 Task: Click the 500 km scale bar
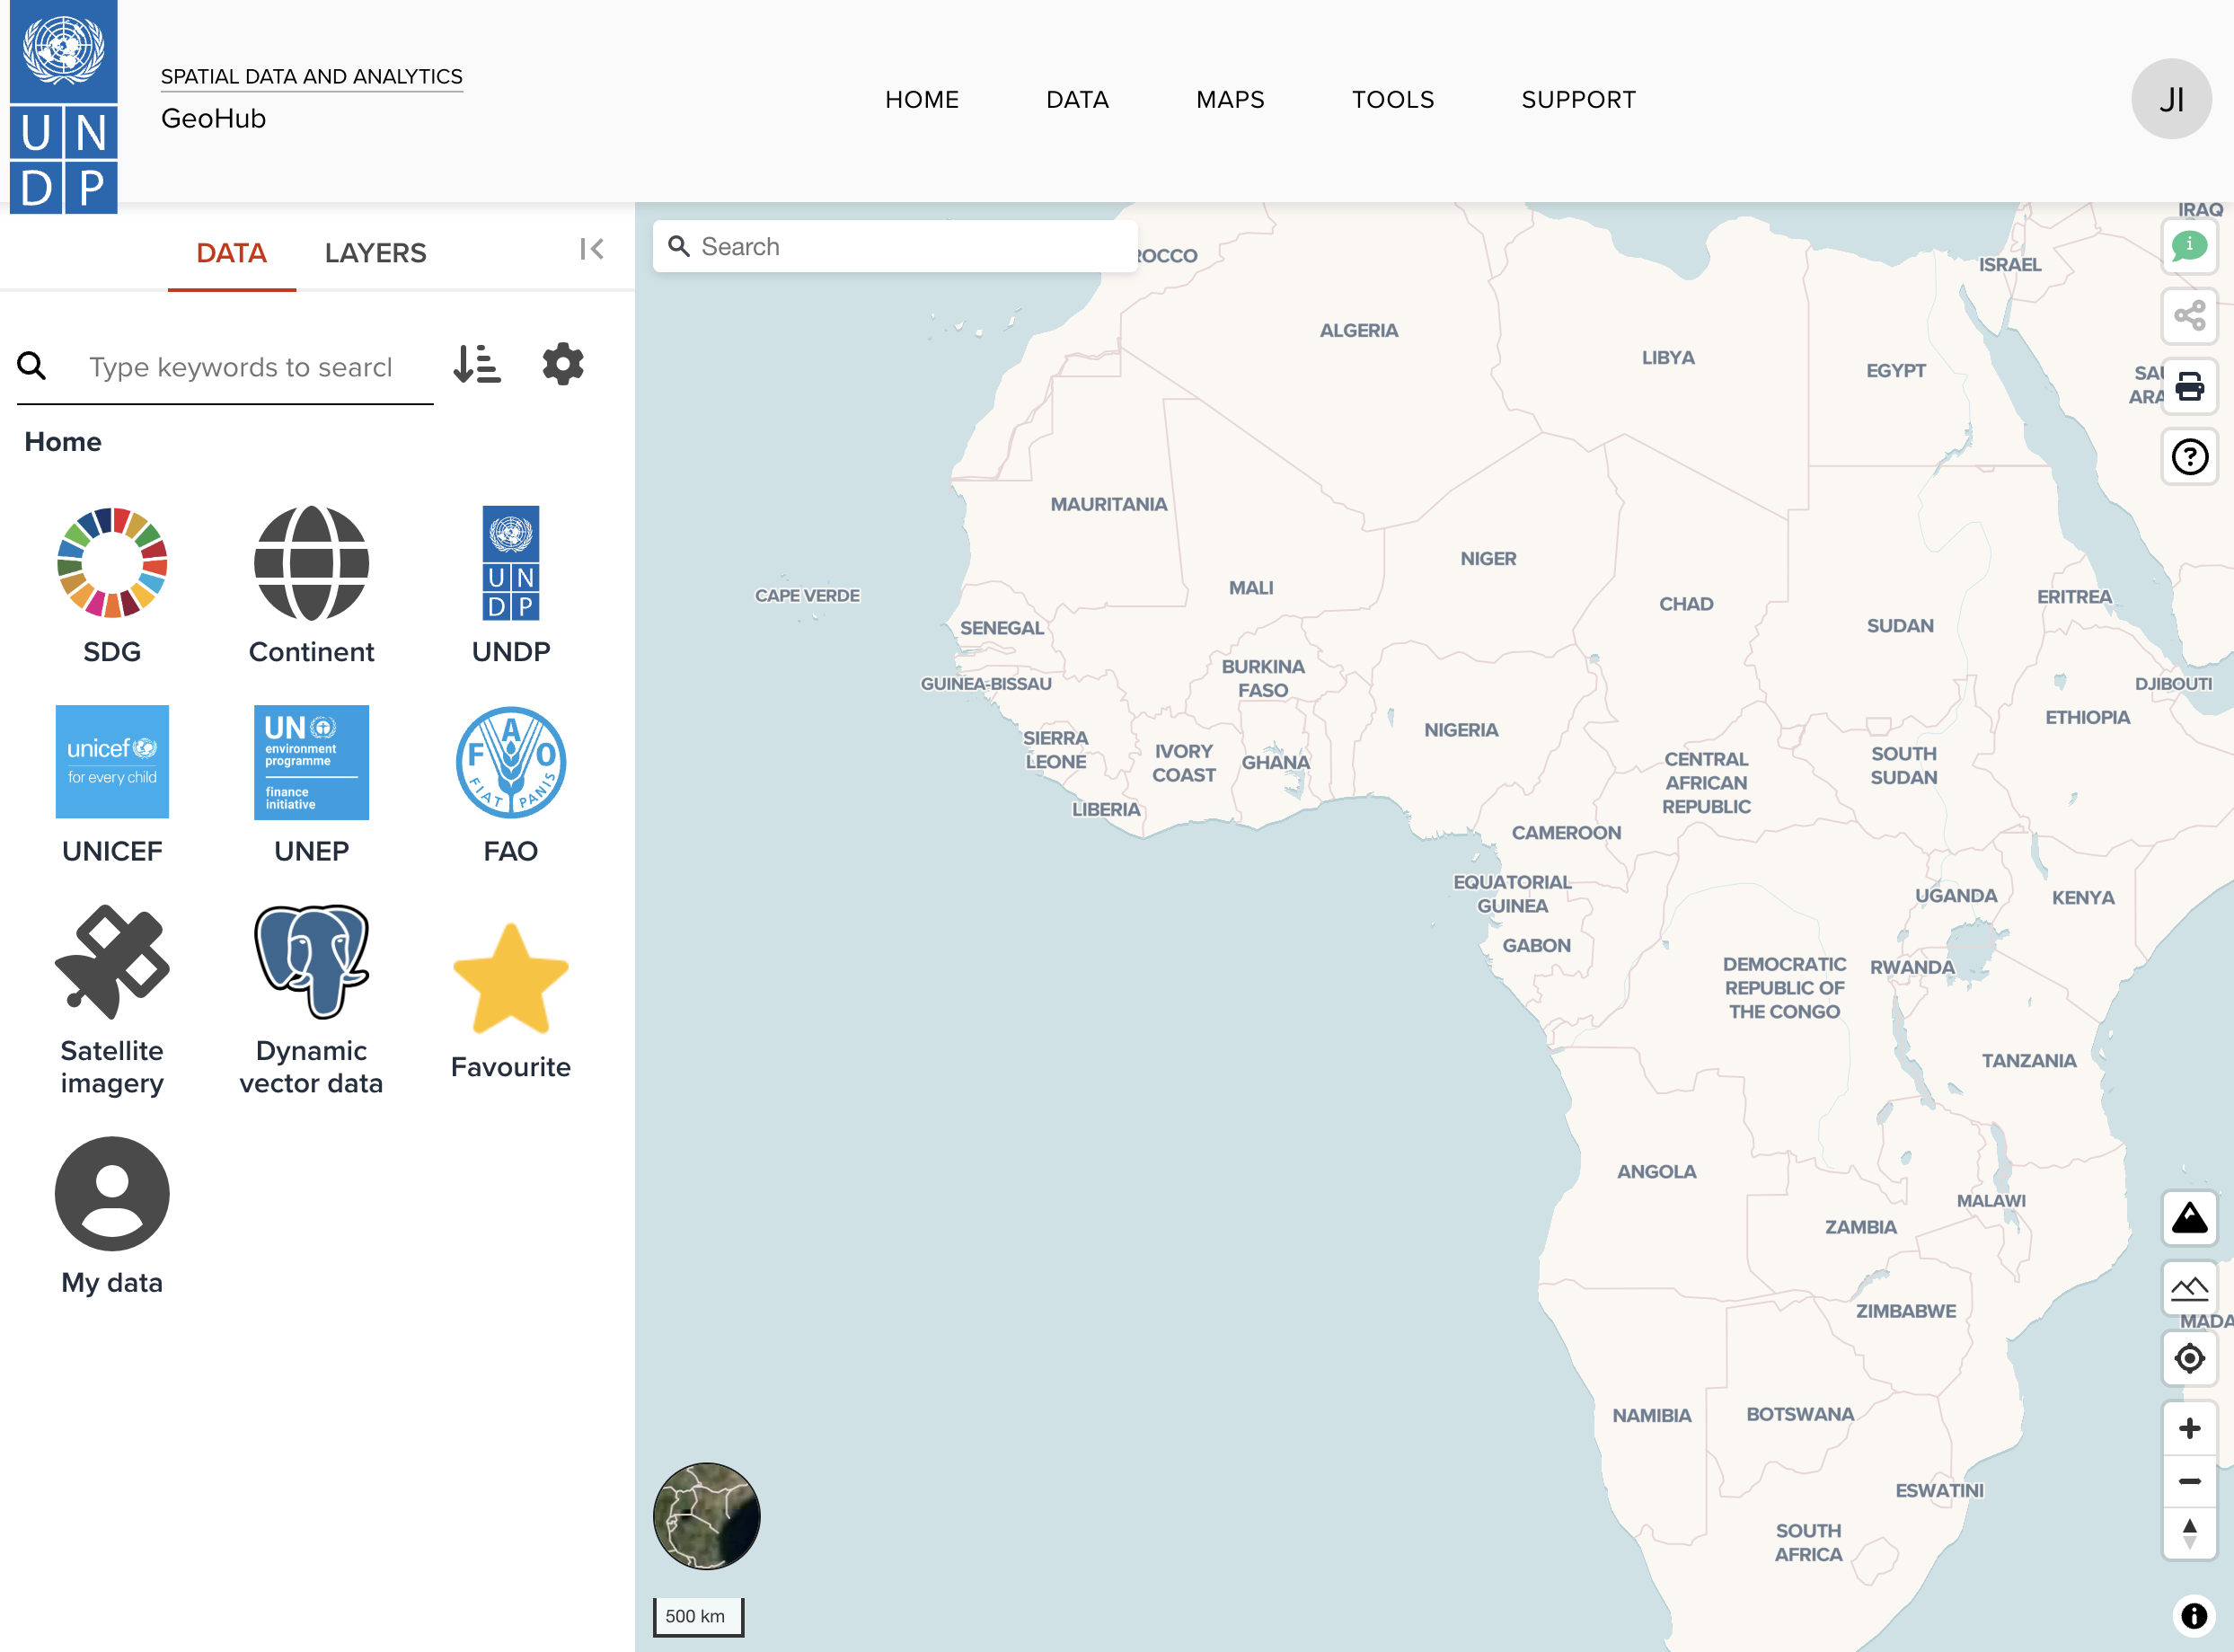698,1616
